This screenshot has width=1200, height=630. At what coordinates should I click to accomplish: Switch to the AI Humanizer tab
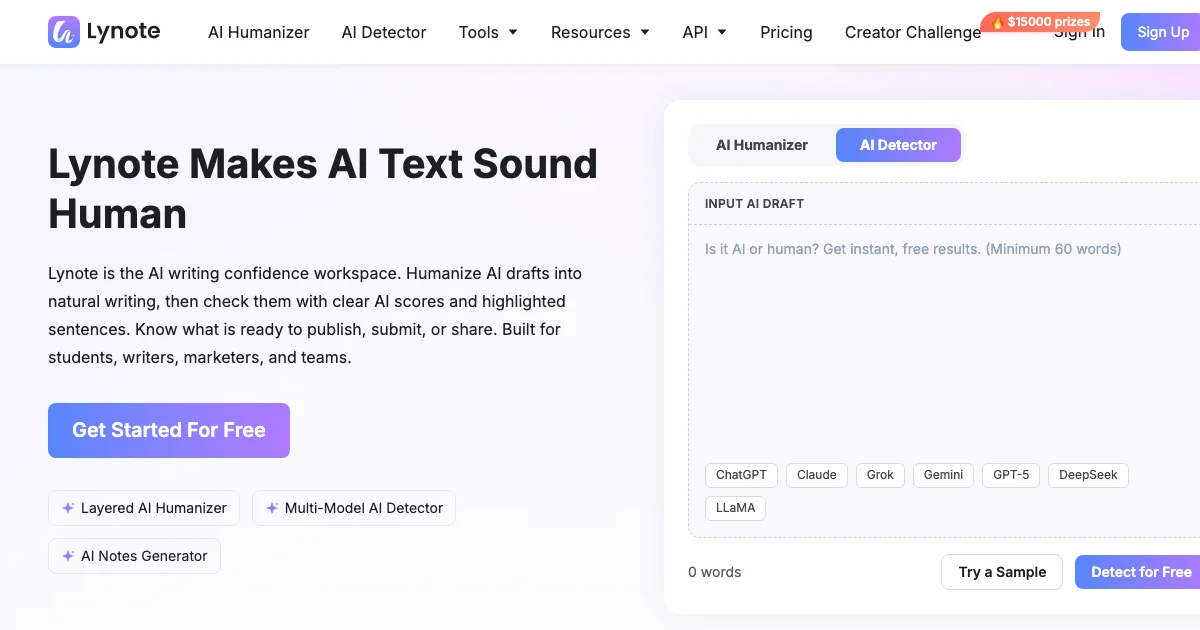point(762,145)
